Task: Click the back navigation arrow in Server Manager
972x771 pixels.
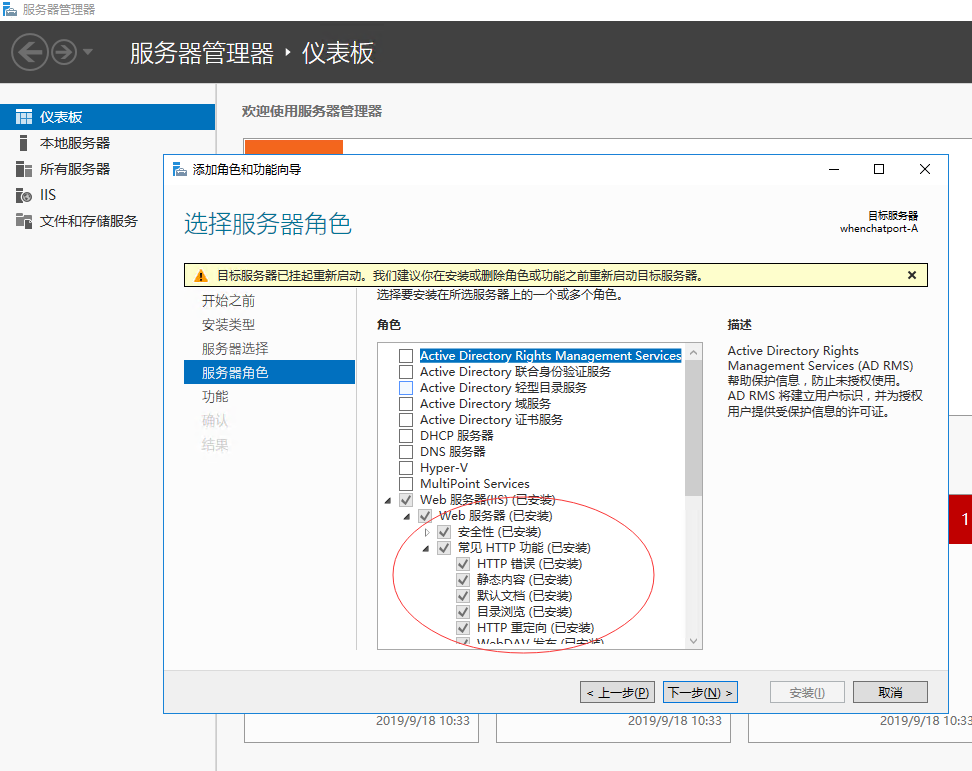Action: 29,52
